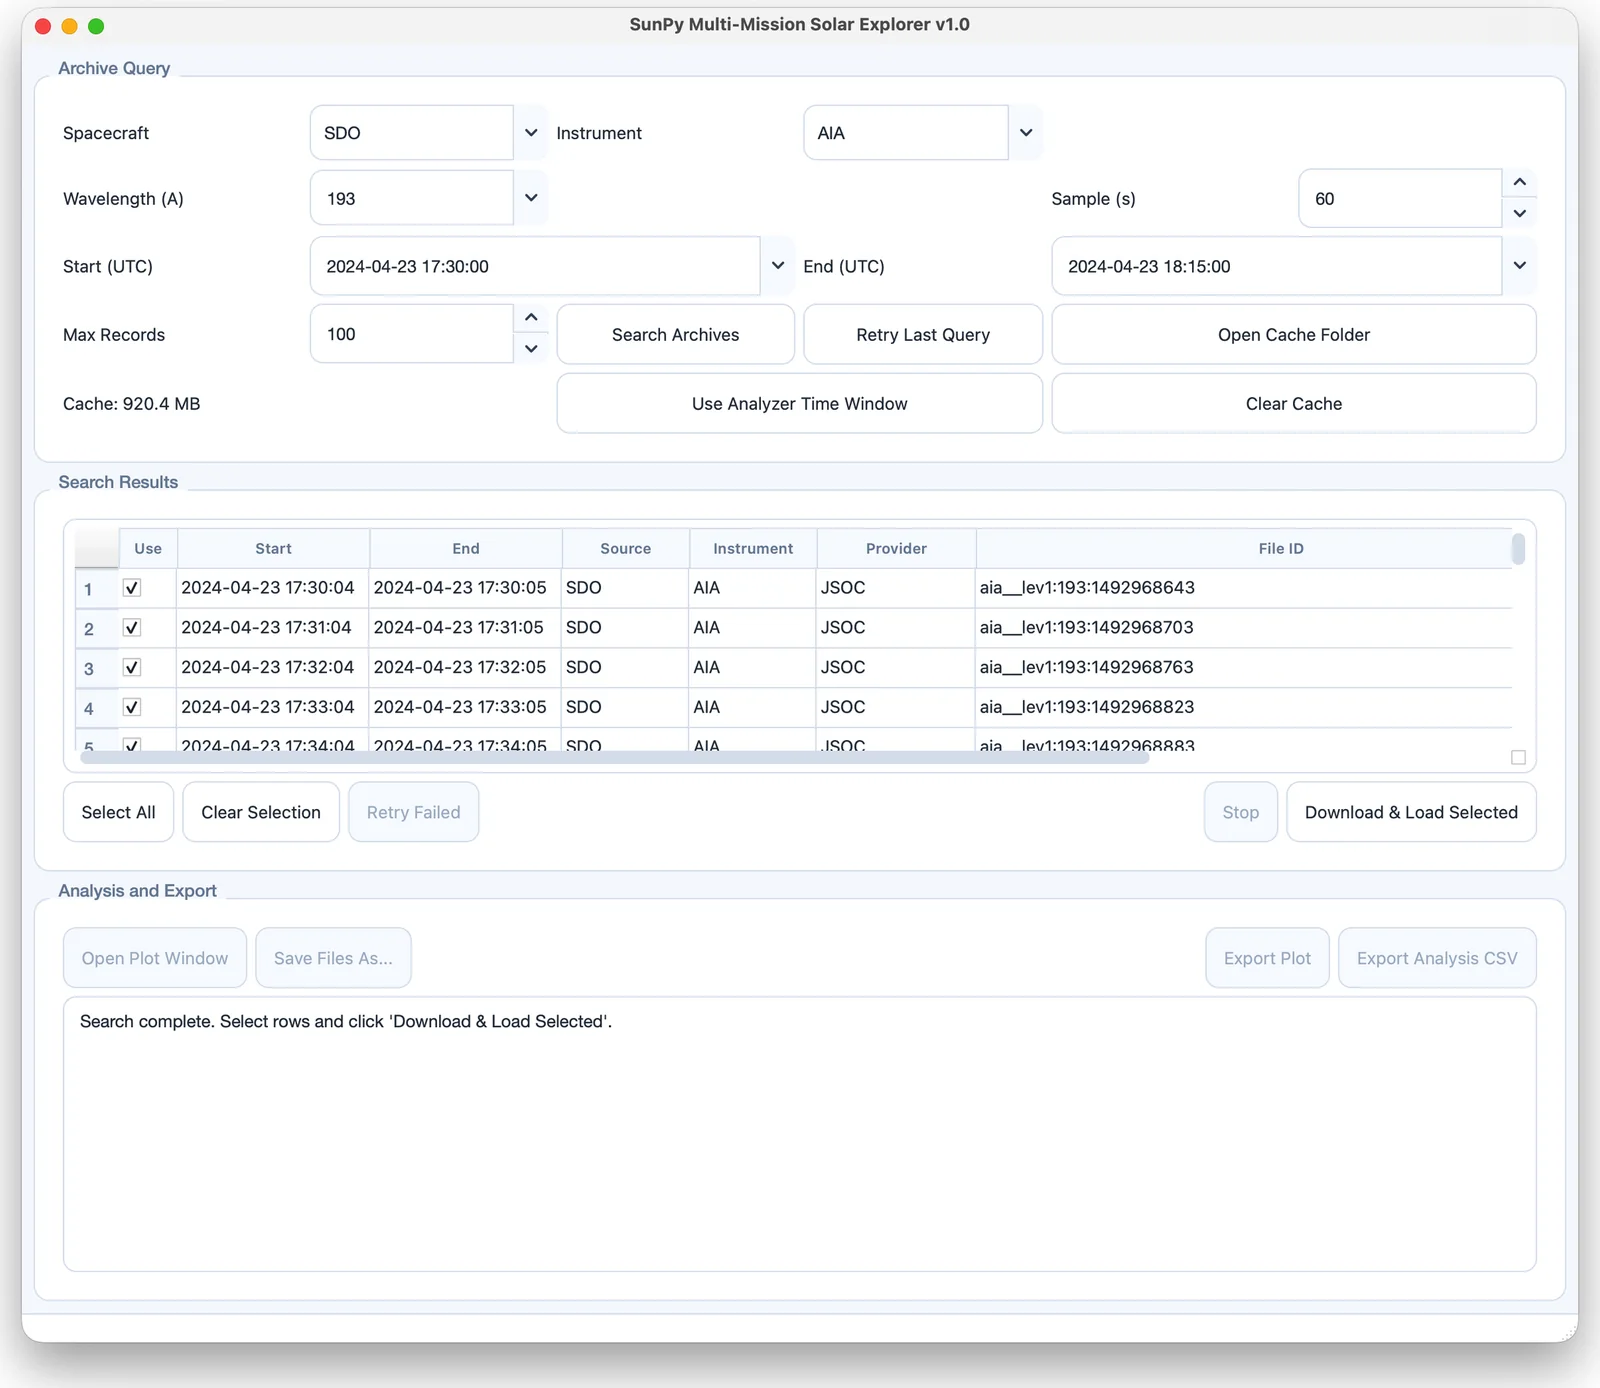Click the Start (UTC) date-time field
1600x1388 pixels.
[x=535, y=266]
